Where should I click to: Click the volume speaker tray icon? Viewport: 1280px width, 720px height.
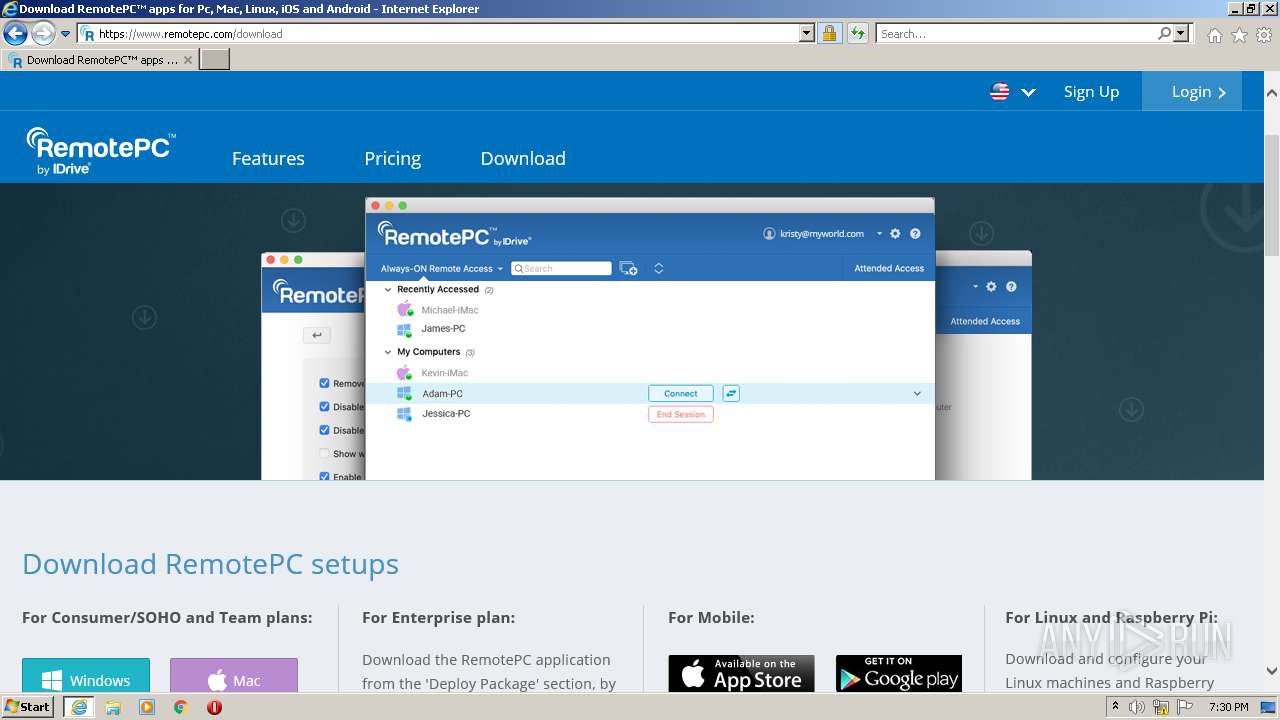coord(1137,707)
